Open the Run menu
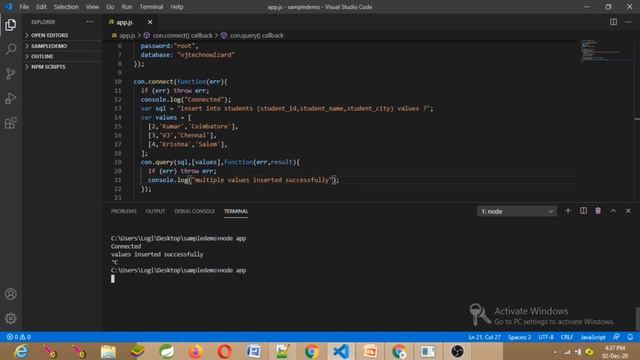640x360 pixels. coord(127,7)
